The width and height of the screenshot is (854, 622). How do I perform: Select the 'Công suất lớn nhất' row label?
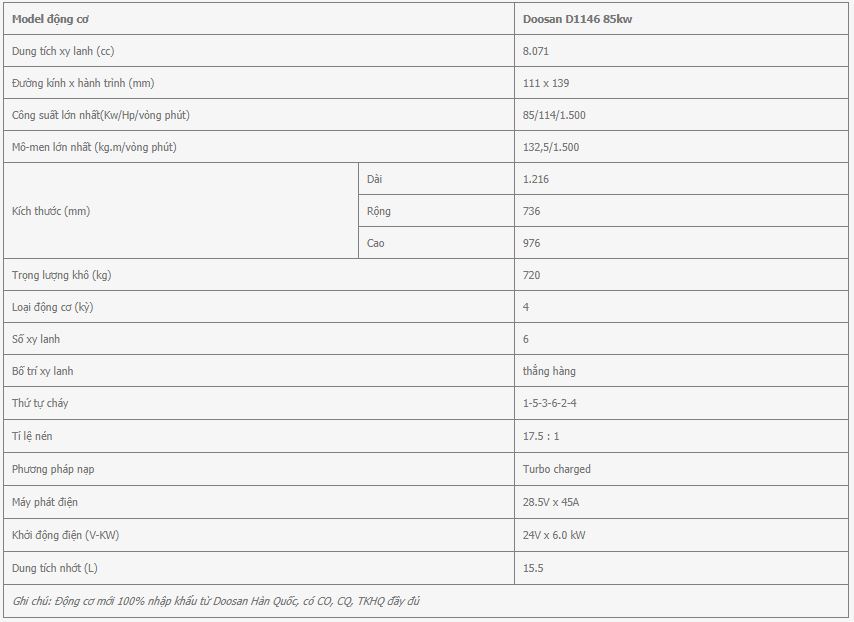tap(101, 115)
